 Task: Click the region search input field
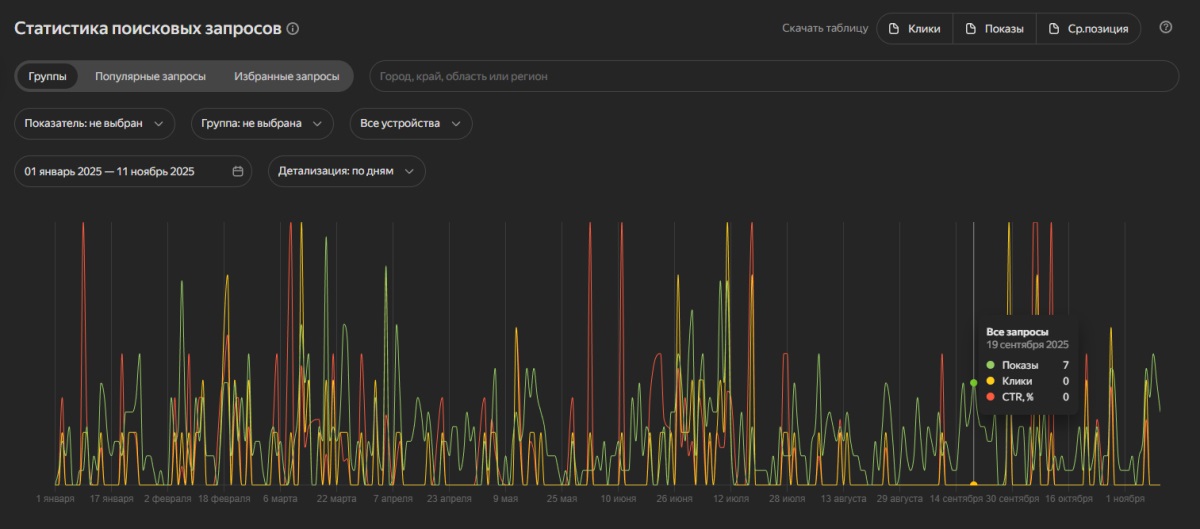click(774, 76)
